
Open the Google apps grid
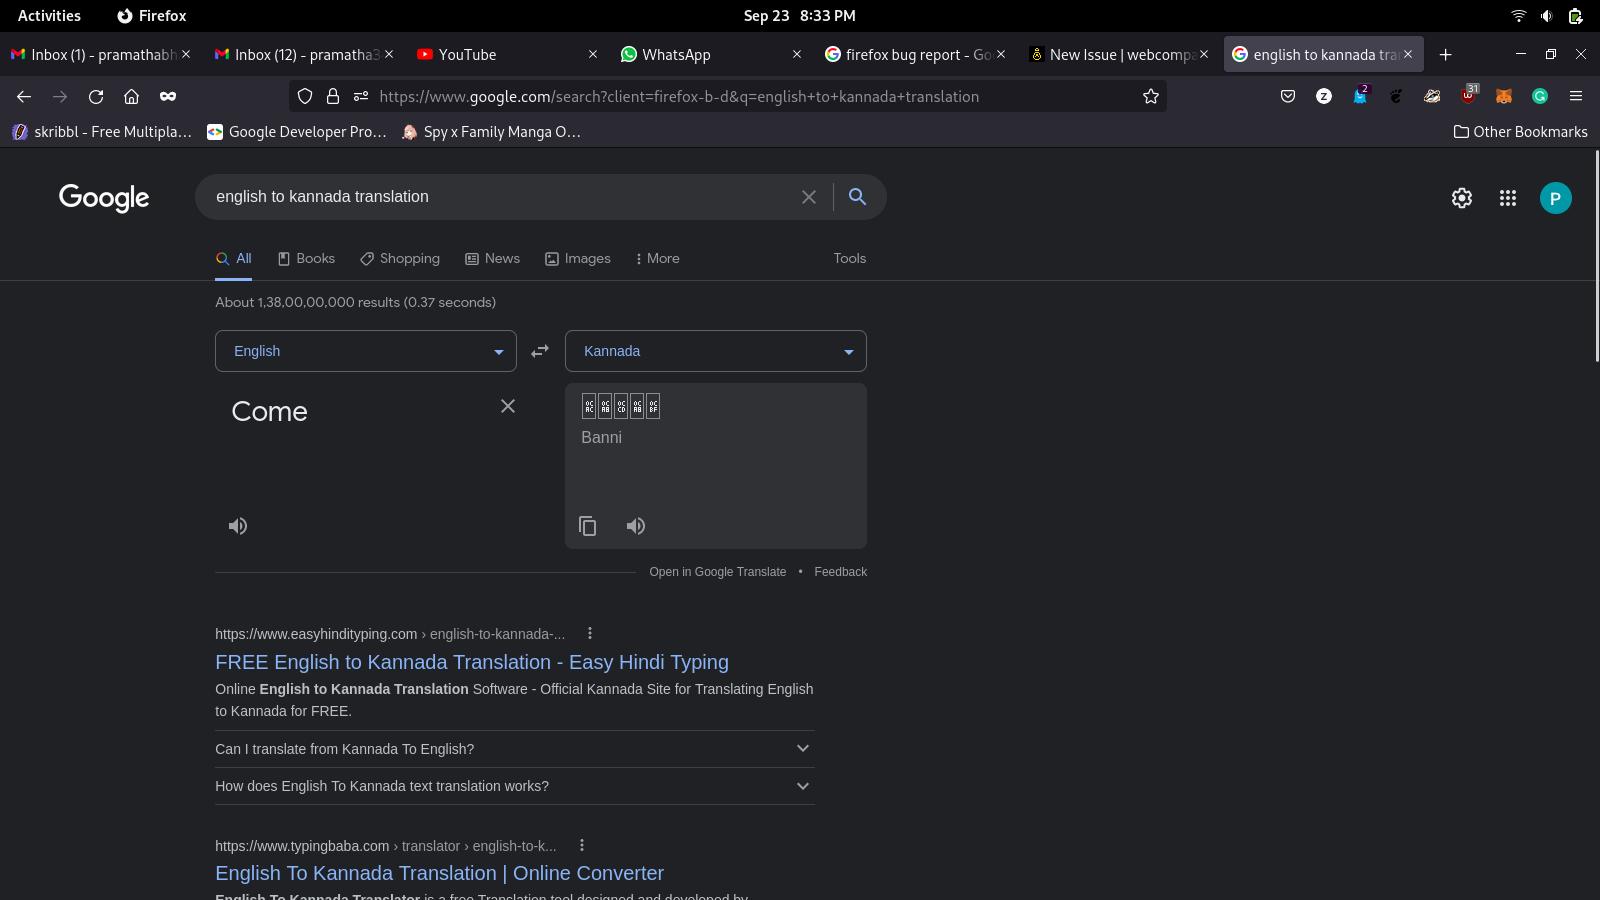pos(1508,198)
